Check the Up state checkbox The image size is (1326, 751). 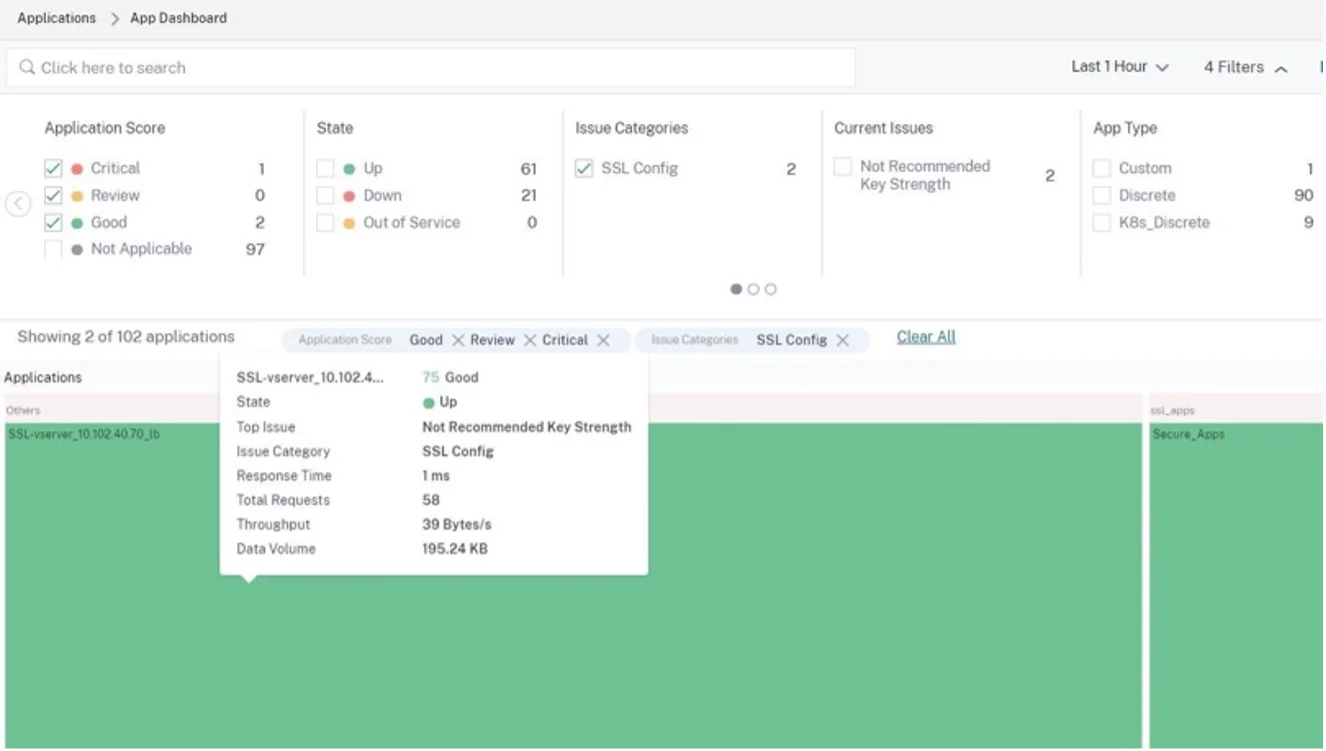325,168
